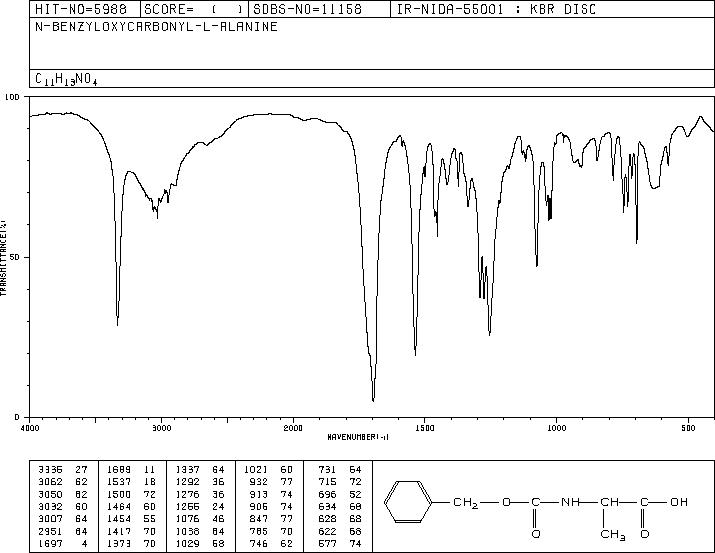Click the 3050 peak entry in table
715x553 pixels.
point(62,494)
